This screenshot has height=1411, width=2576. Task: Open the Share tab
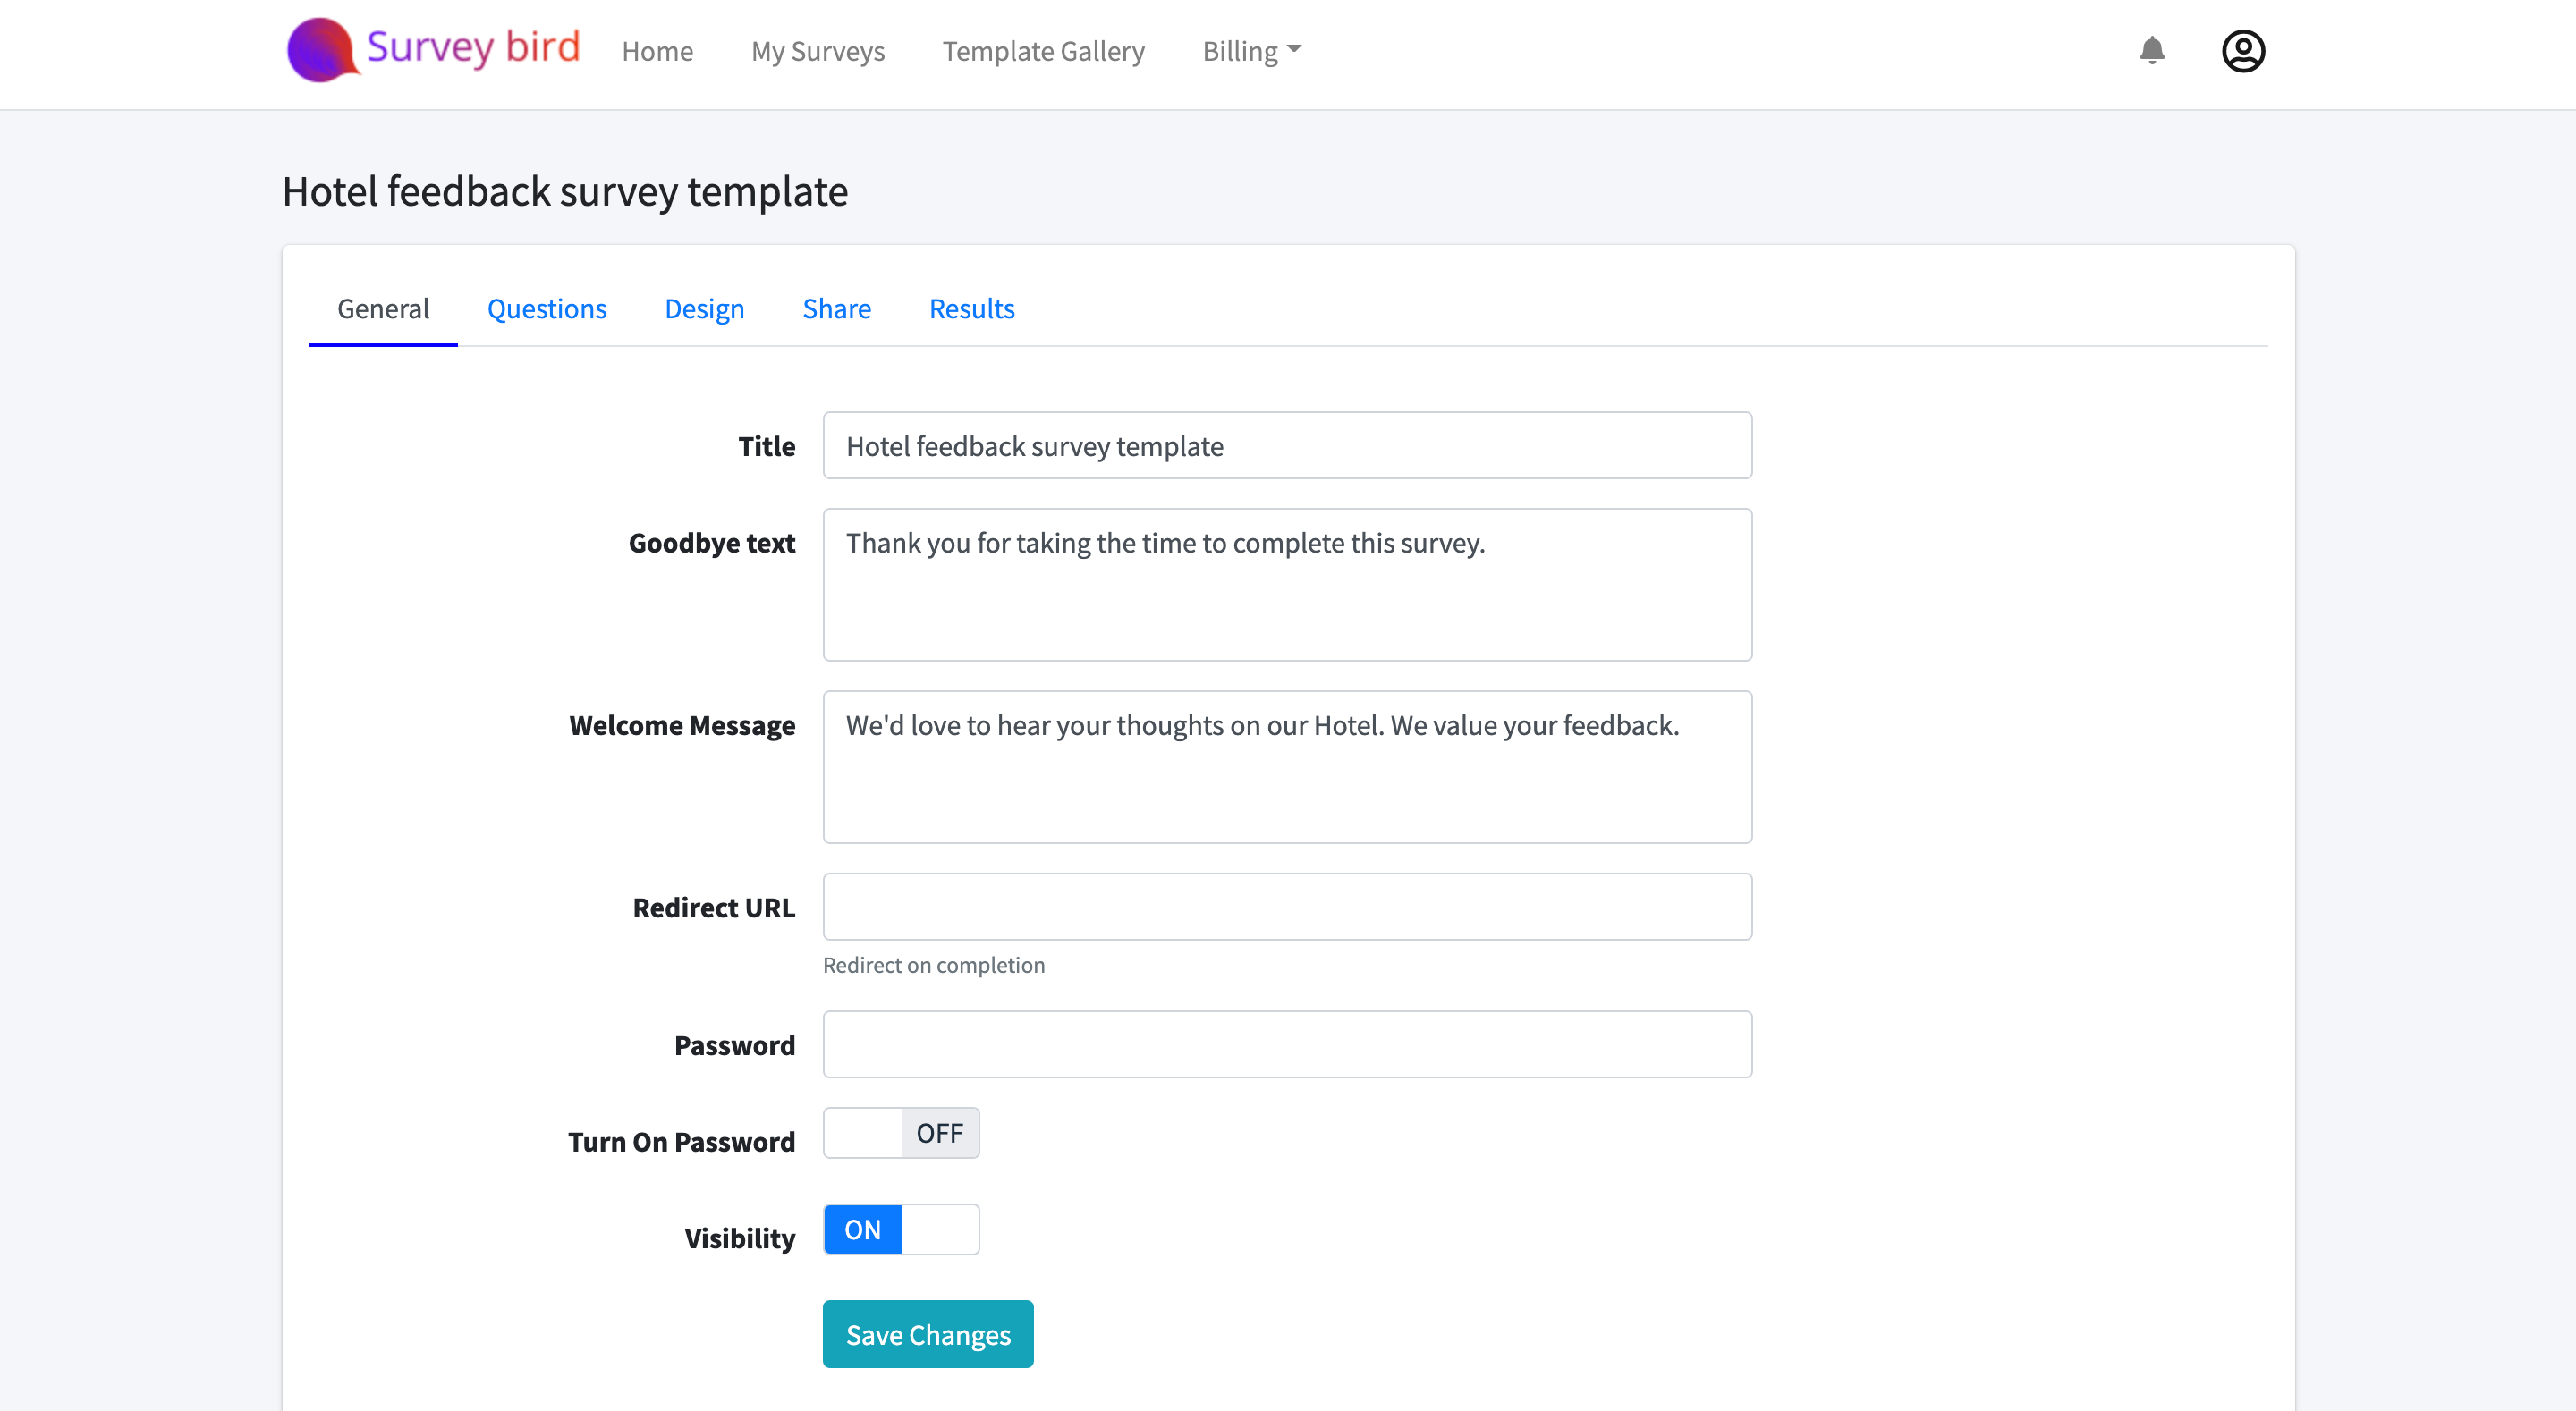836,309
